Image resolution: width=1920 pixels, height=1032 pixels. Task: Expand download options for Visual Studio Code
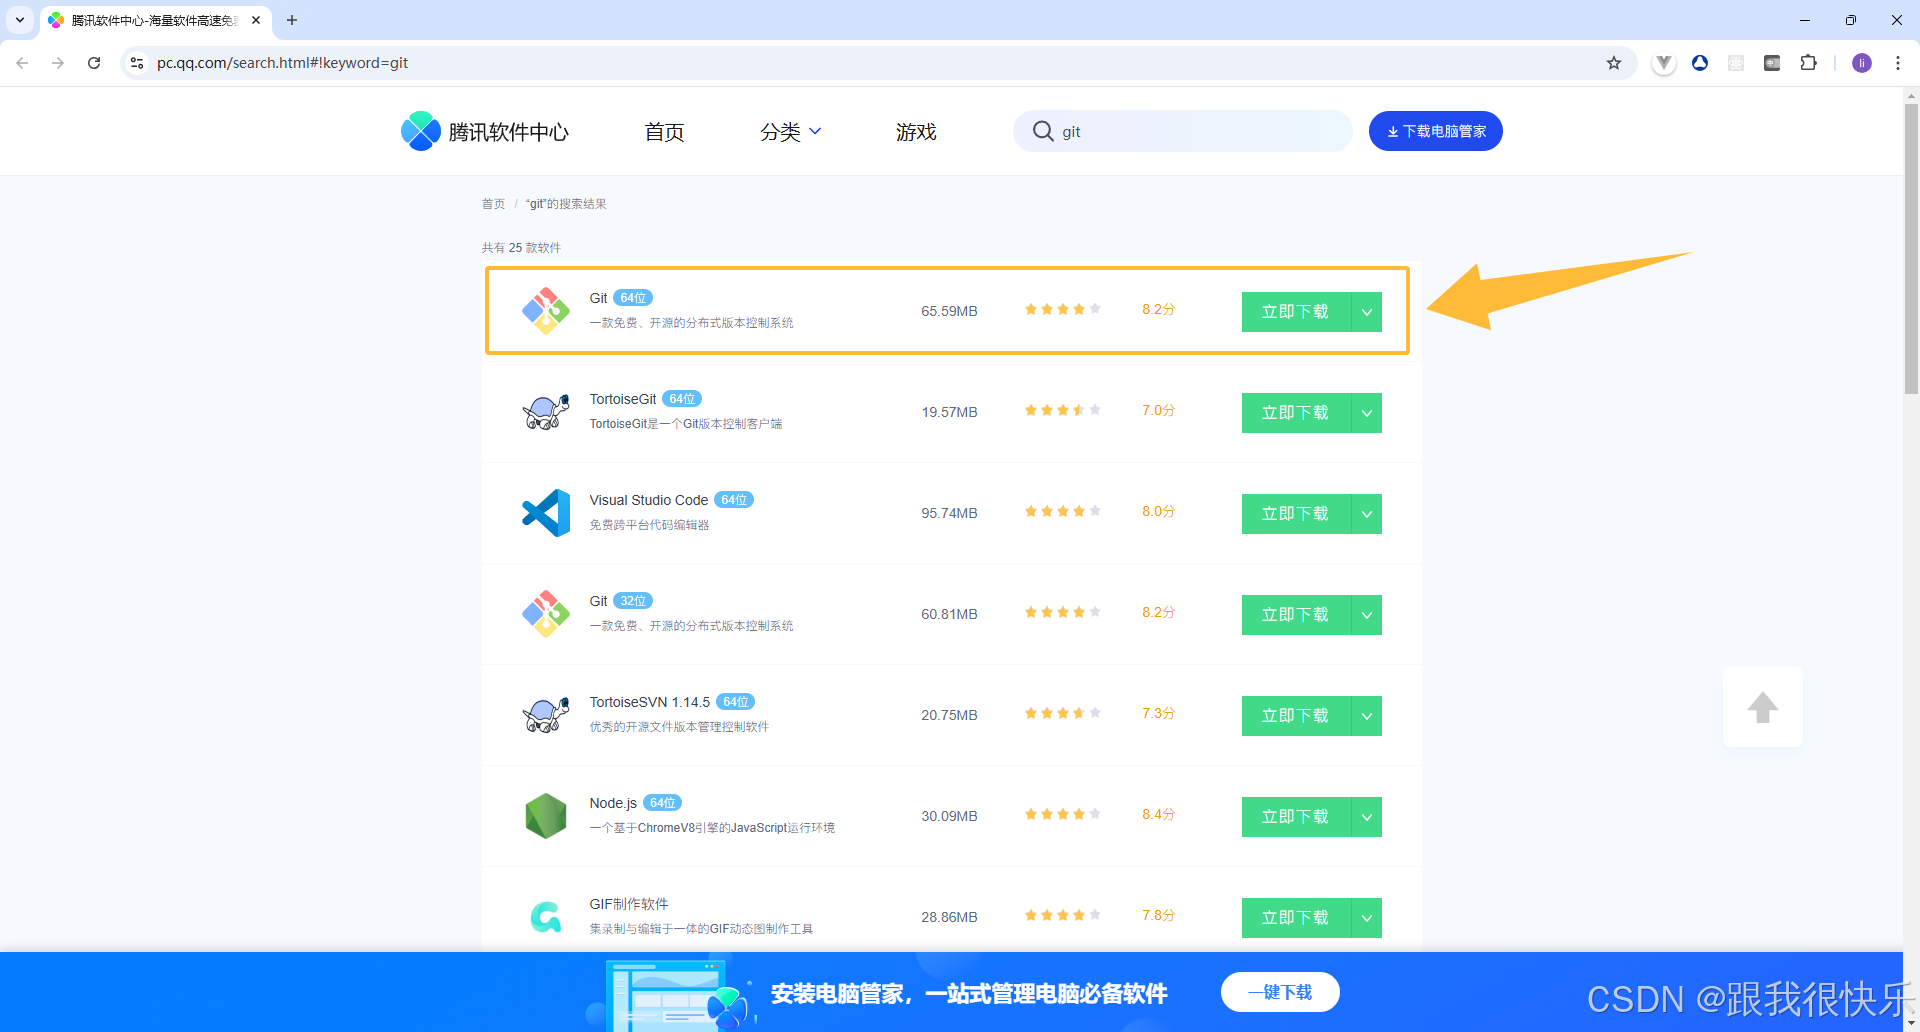(x=1367, y=514)
